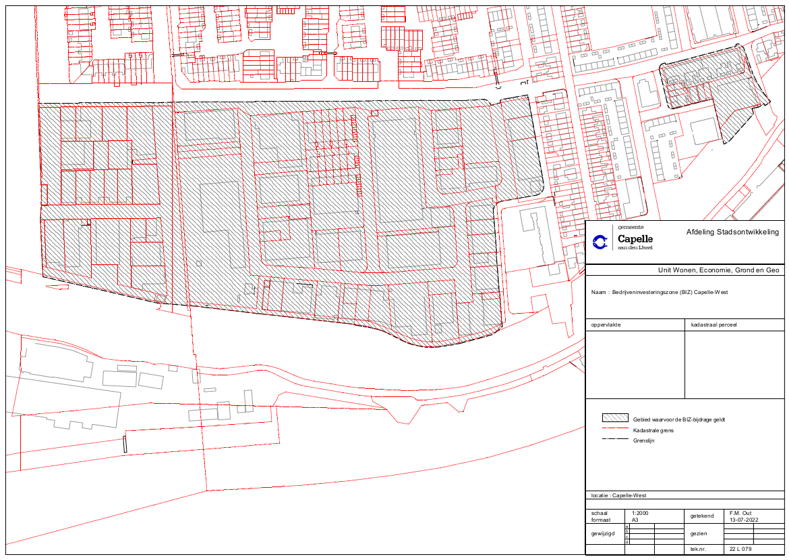Click the small black rectangle marker on the lower-left map
The width and height of the screenshot is (789, 560).
pos(125,445)
